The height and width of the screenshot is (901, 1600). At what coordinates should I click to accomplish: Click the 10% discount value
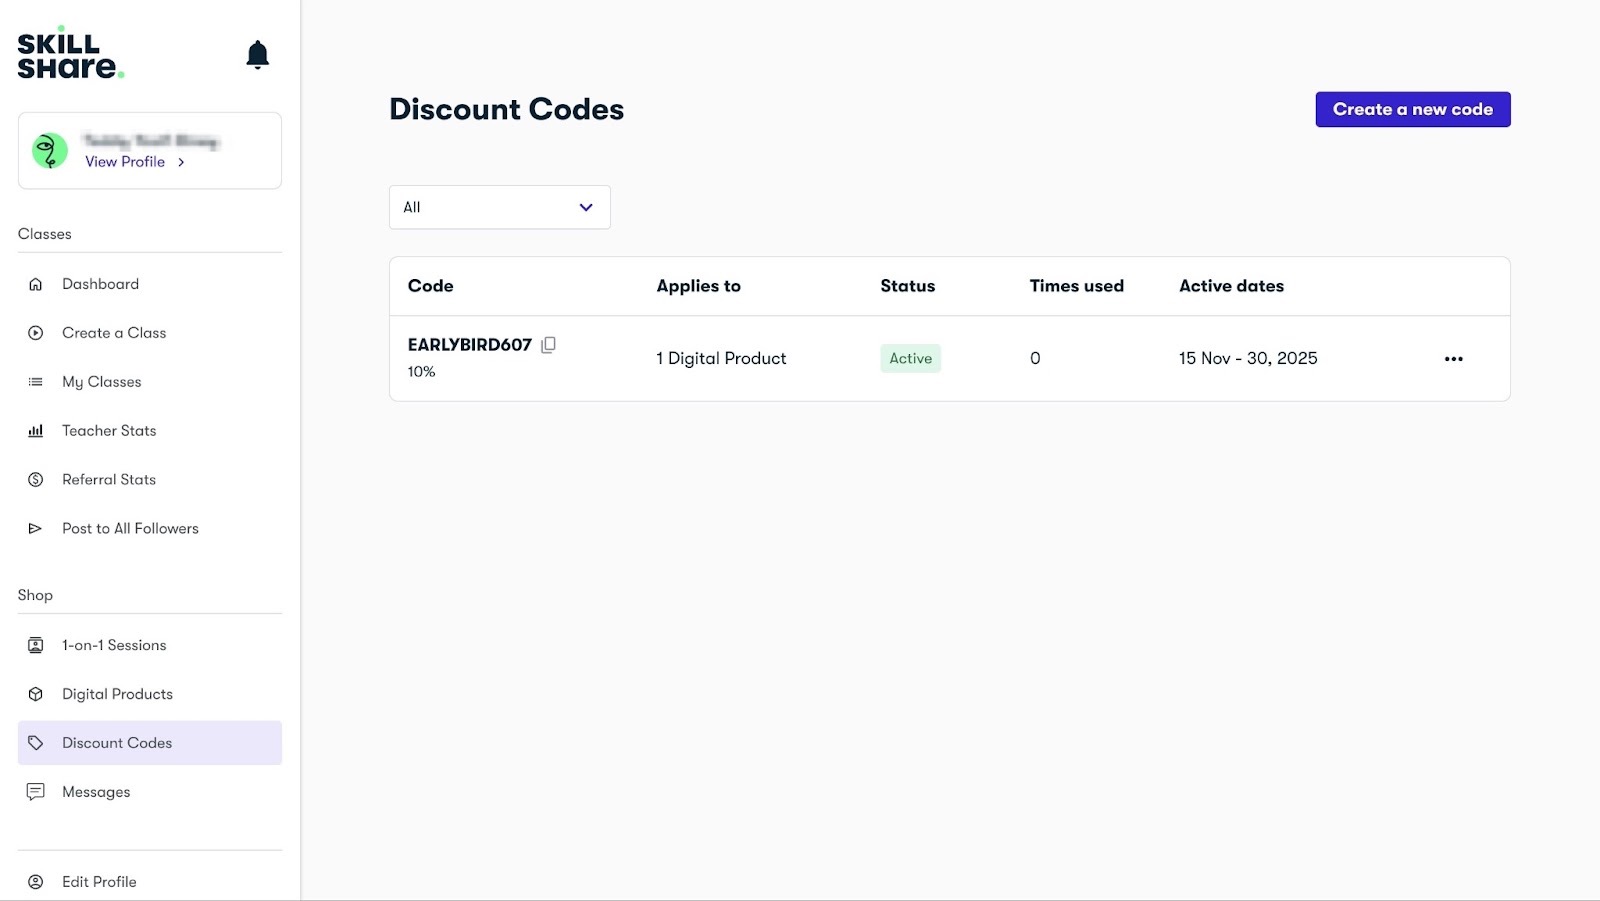pos(421,372)
